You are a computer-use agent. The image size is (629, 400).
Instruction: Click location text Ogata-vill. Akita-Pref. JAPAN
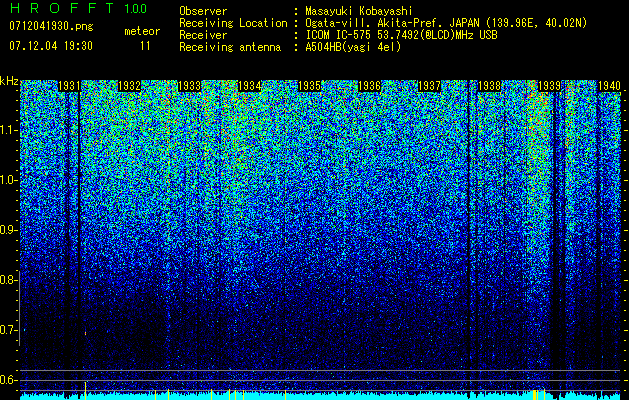coord(392,23)
